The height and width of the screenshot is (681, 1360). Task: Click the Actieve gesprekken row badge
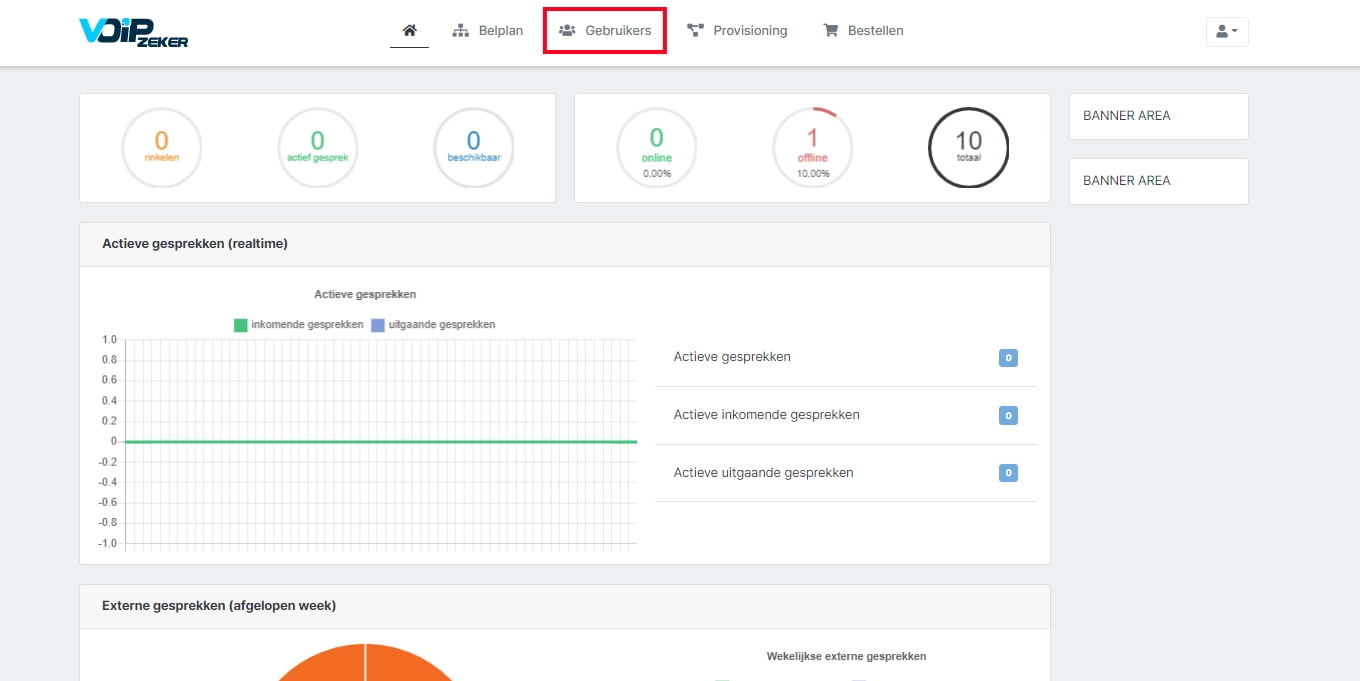pyautogui.click(x=1008, y=358)
